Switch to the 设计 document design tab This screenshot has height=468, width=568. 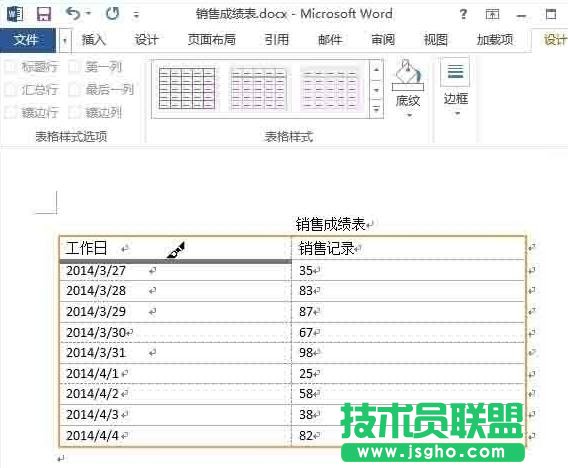click(147, 39)
